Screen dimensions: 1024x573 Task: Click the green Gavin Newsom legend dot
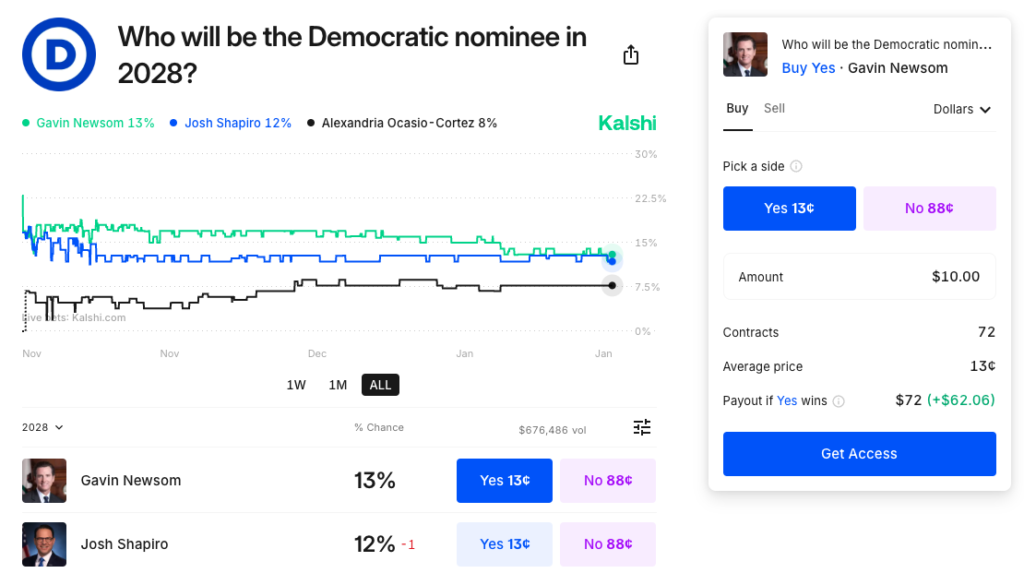tap(26, 123)
